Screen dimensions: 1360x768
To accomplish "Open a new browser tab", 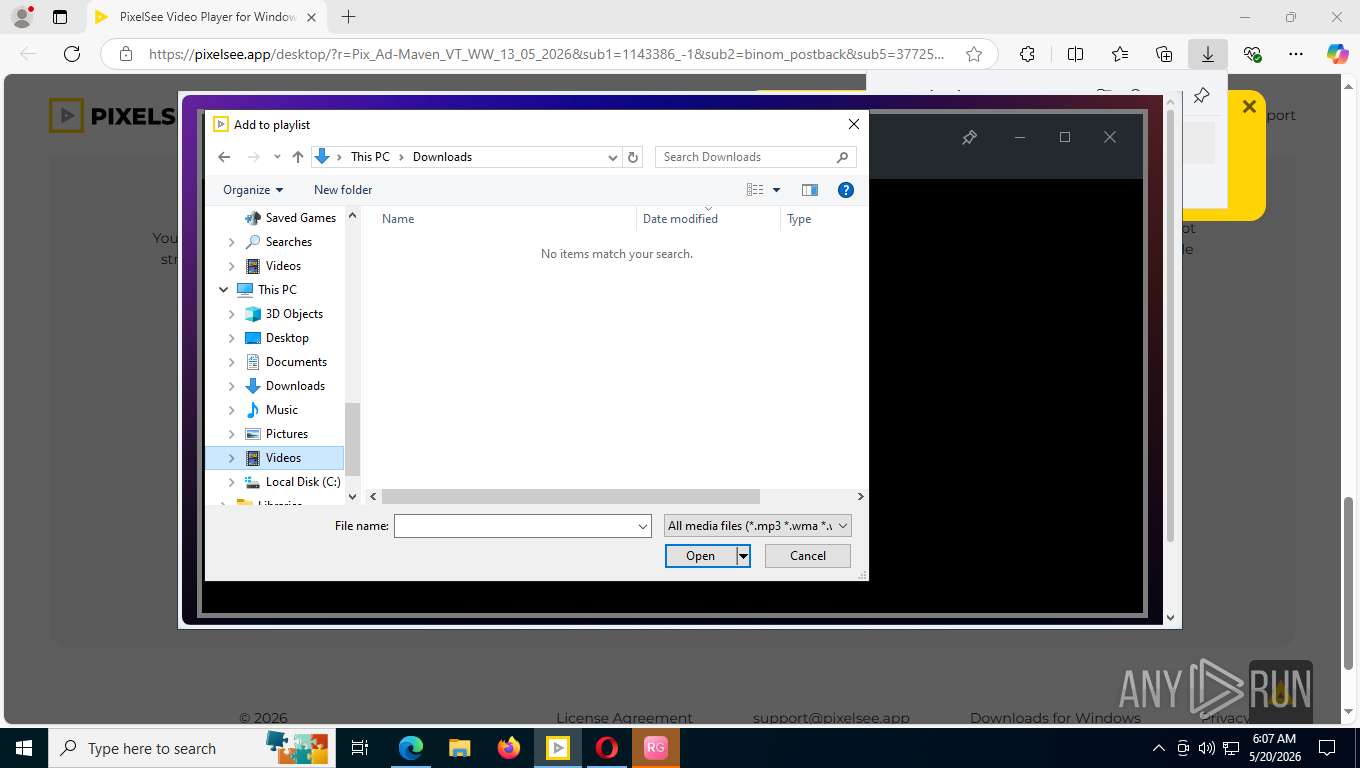I will pos(348,17).
